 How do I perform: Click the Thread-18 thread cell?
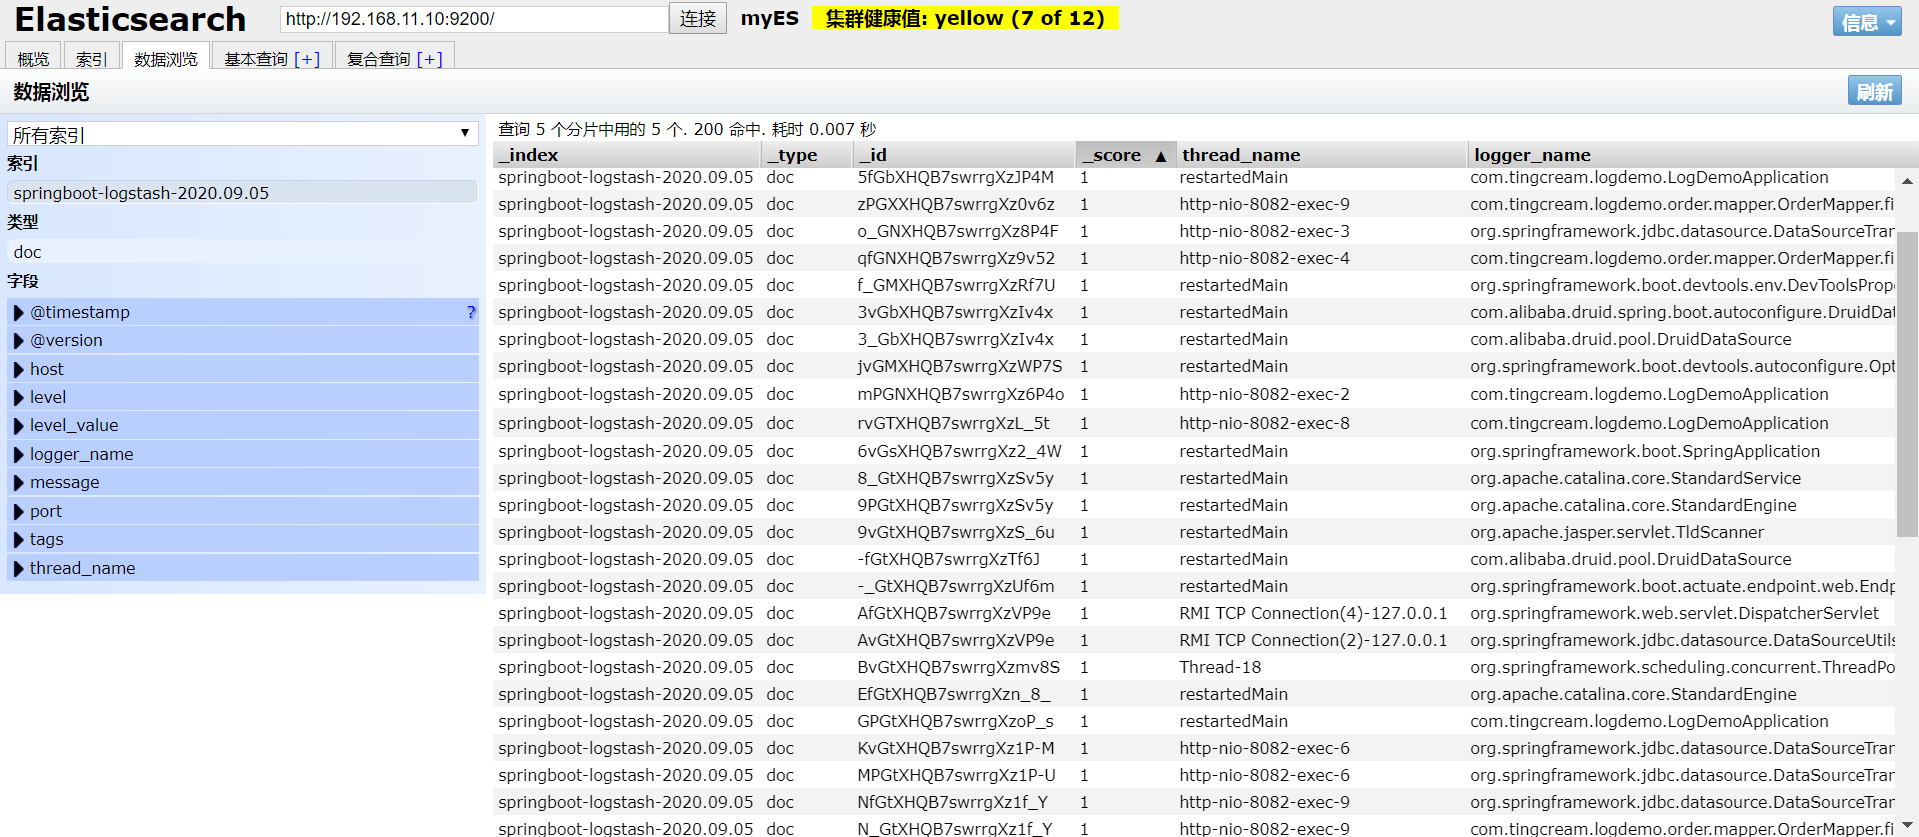pos(1220,667)
